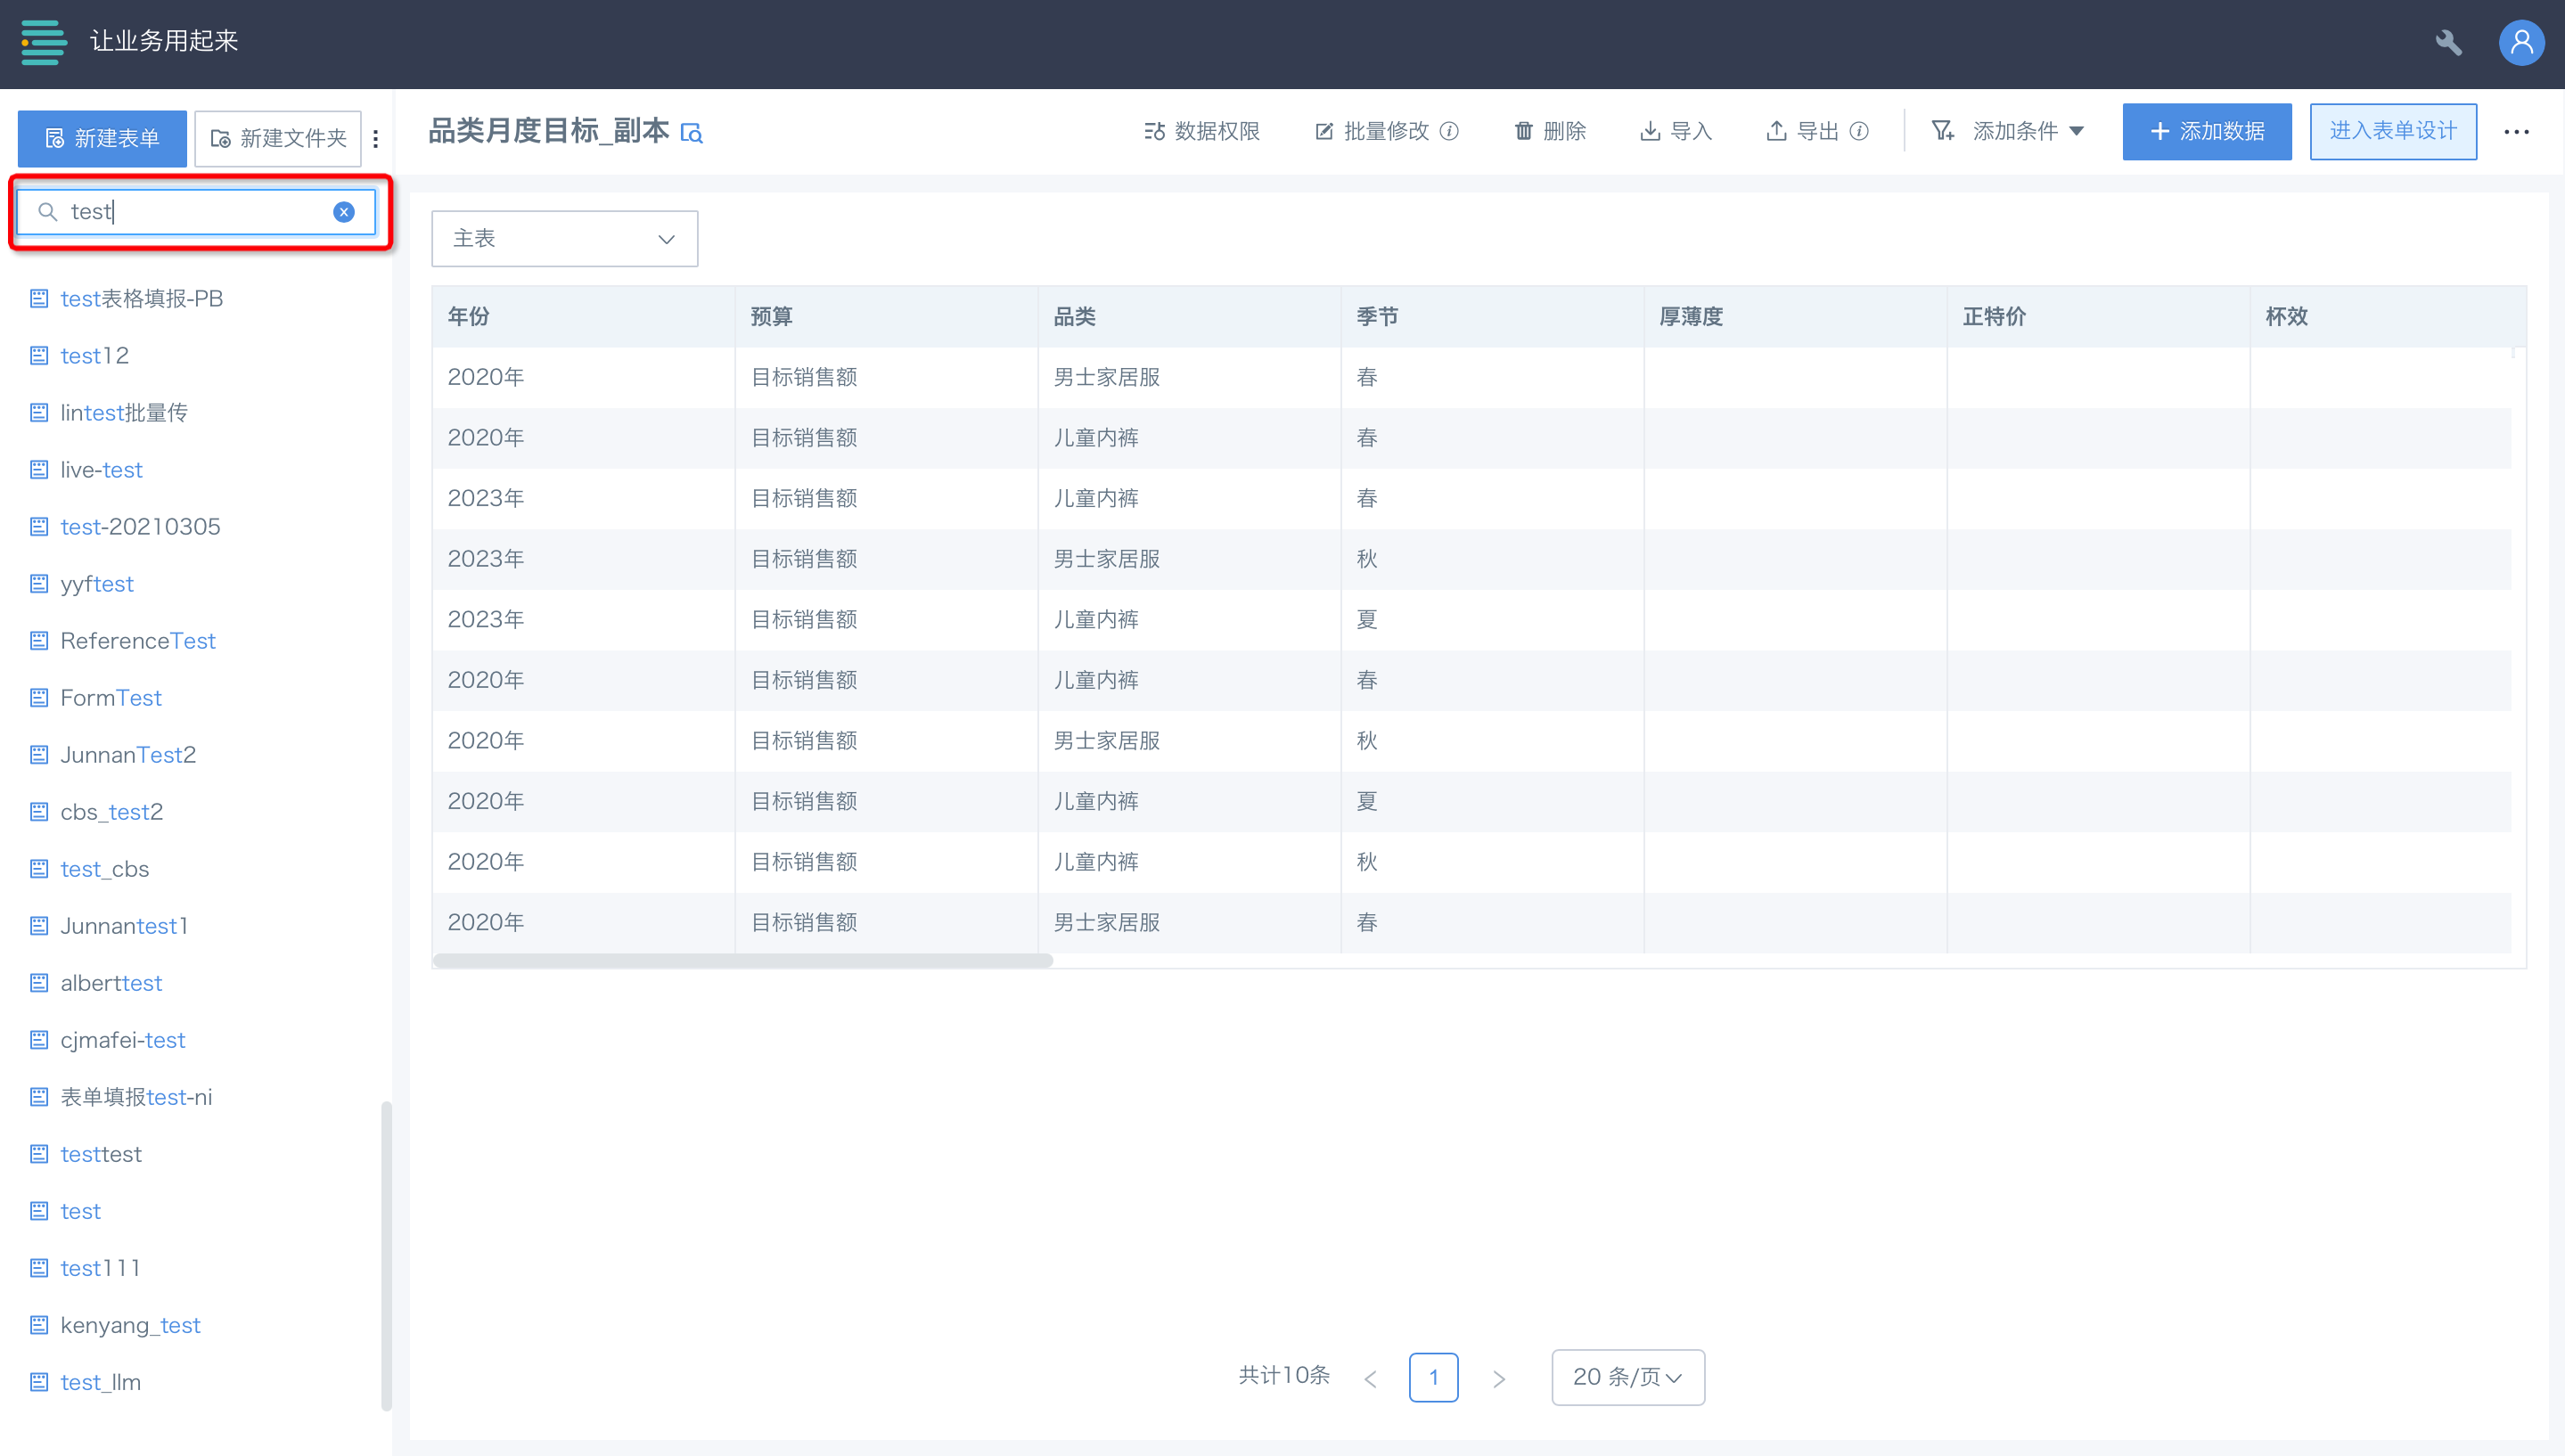Click the info icon next to 批量修改

[1449, 131]
